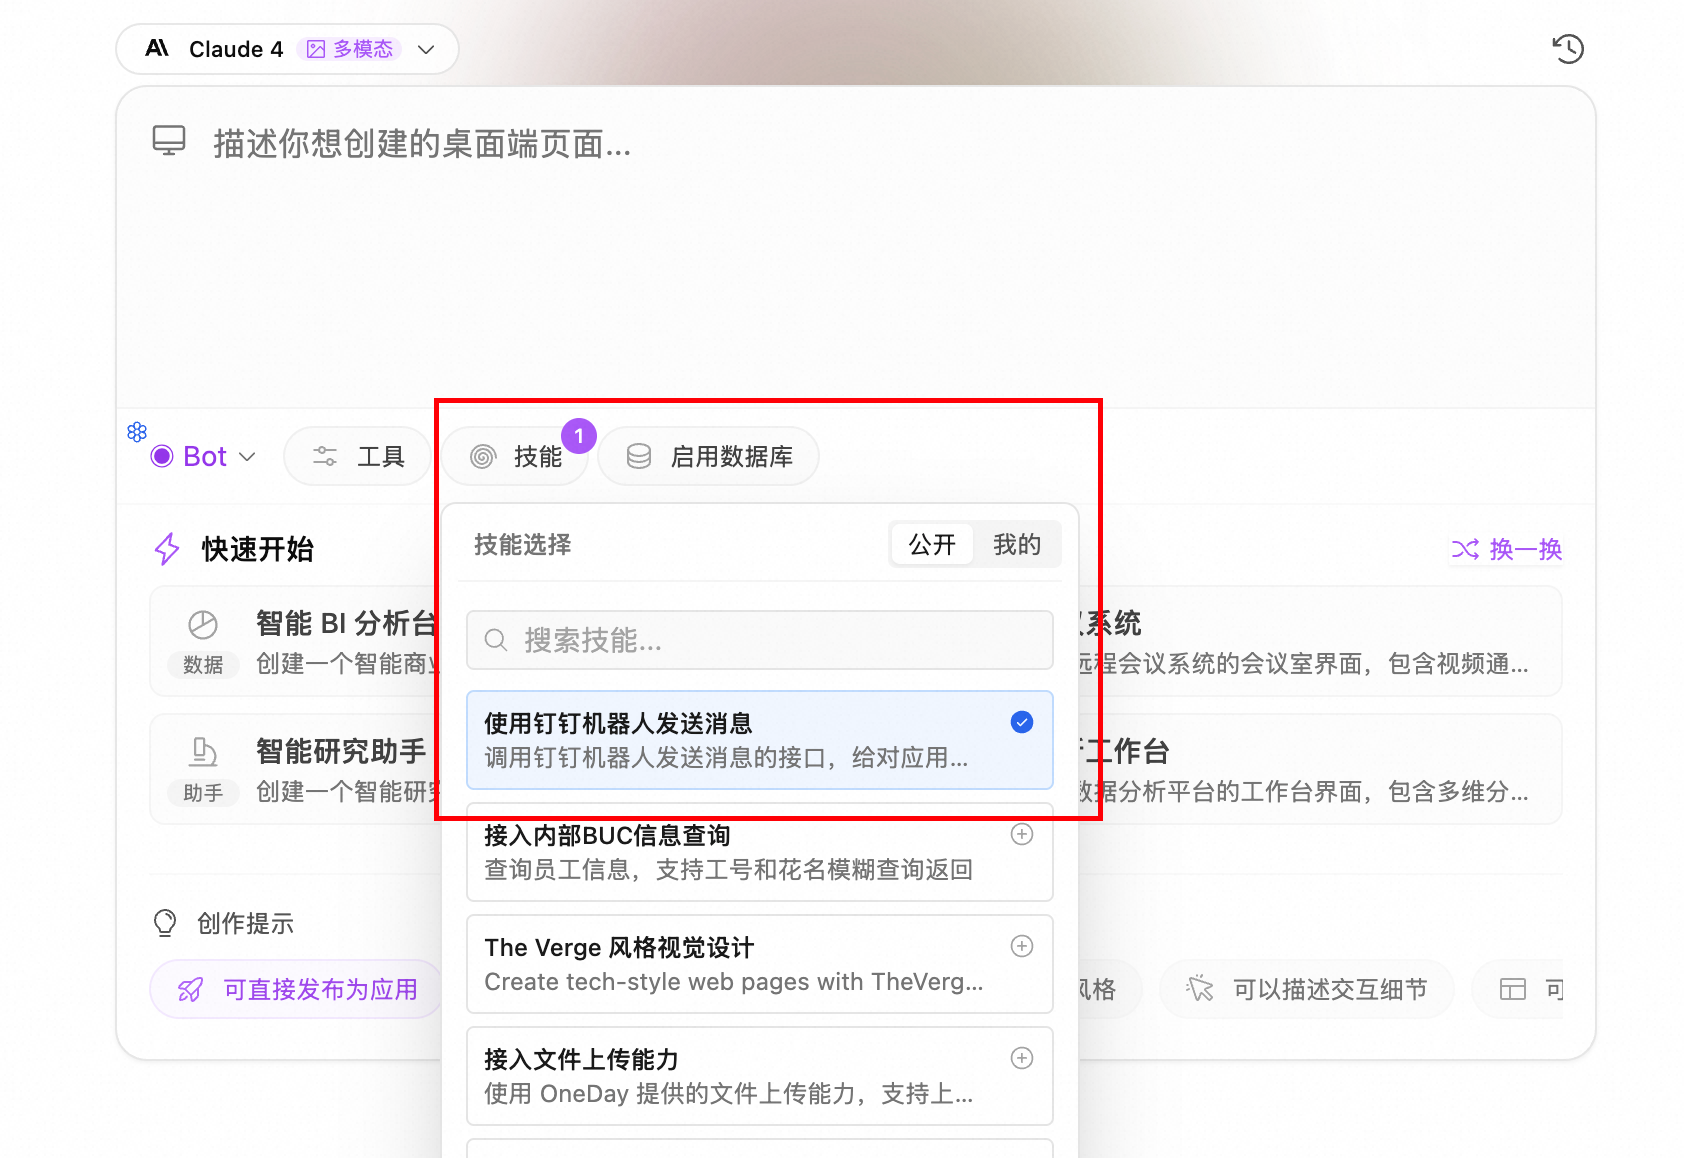This screenshot has width=1684, height=1158.
Task: Select The Verge 风格视觉设计 skill row
Action: pos(760,964)
